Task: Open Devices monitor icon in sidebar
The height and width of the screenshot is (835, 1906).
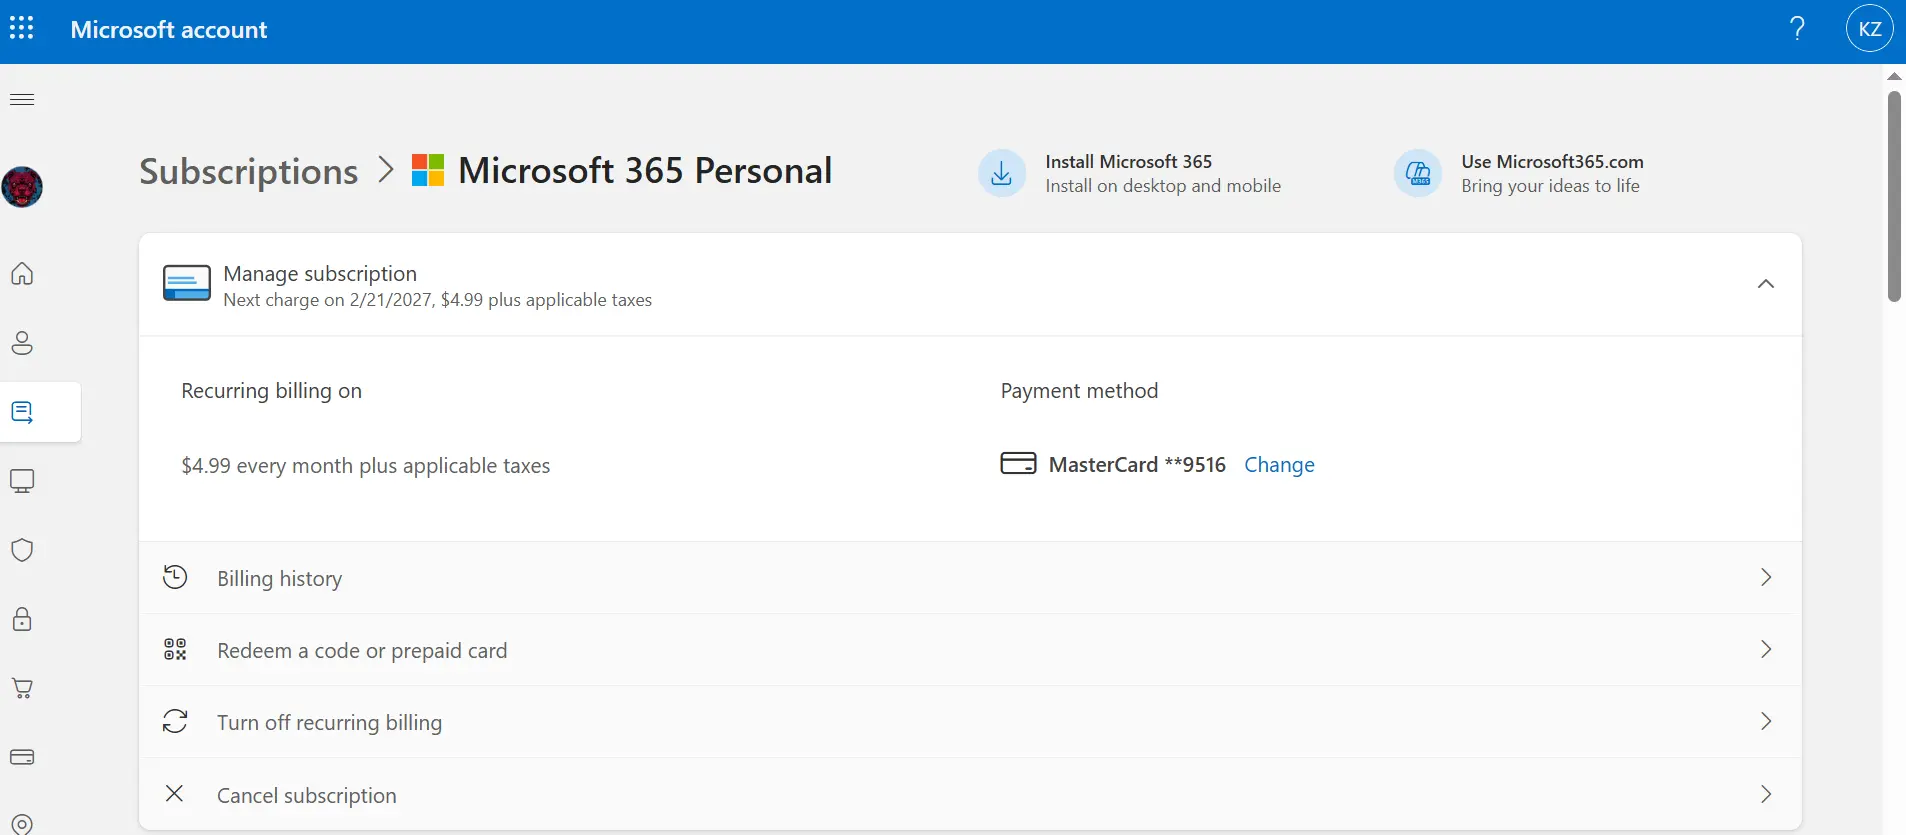Action: (22, 481)
